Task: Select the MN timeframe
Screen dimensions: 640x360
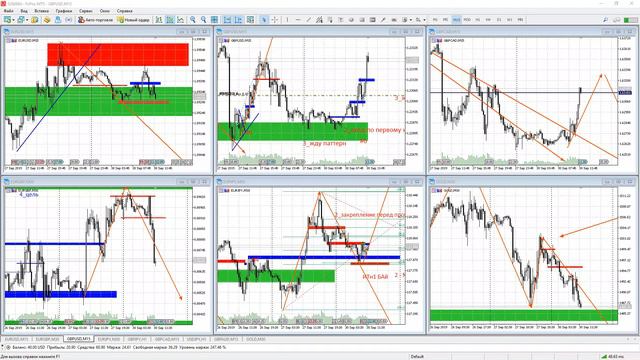Action: [x=520, y=20]
